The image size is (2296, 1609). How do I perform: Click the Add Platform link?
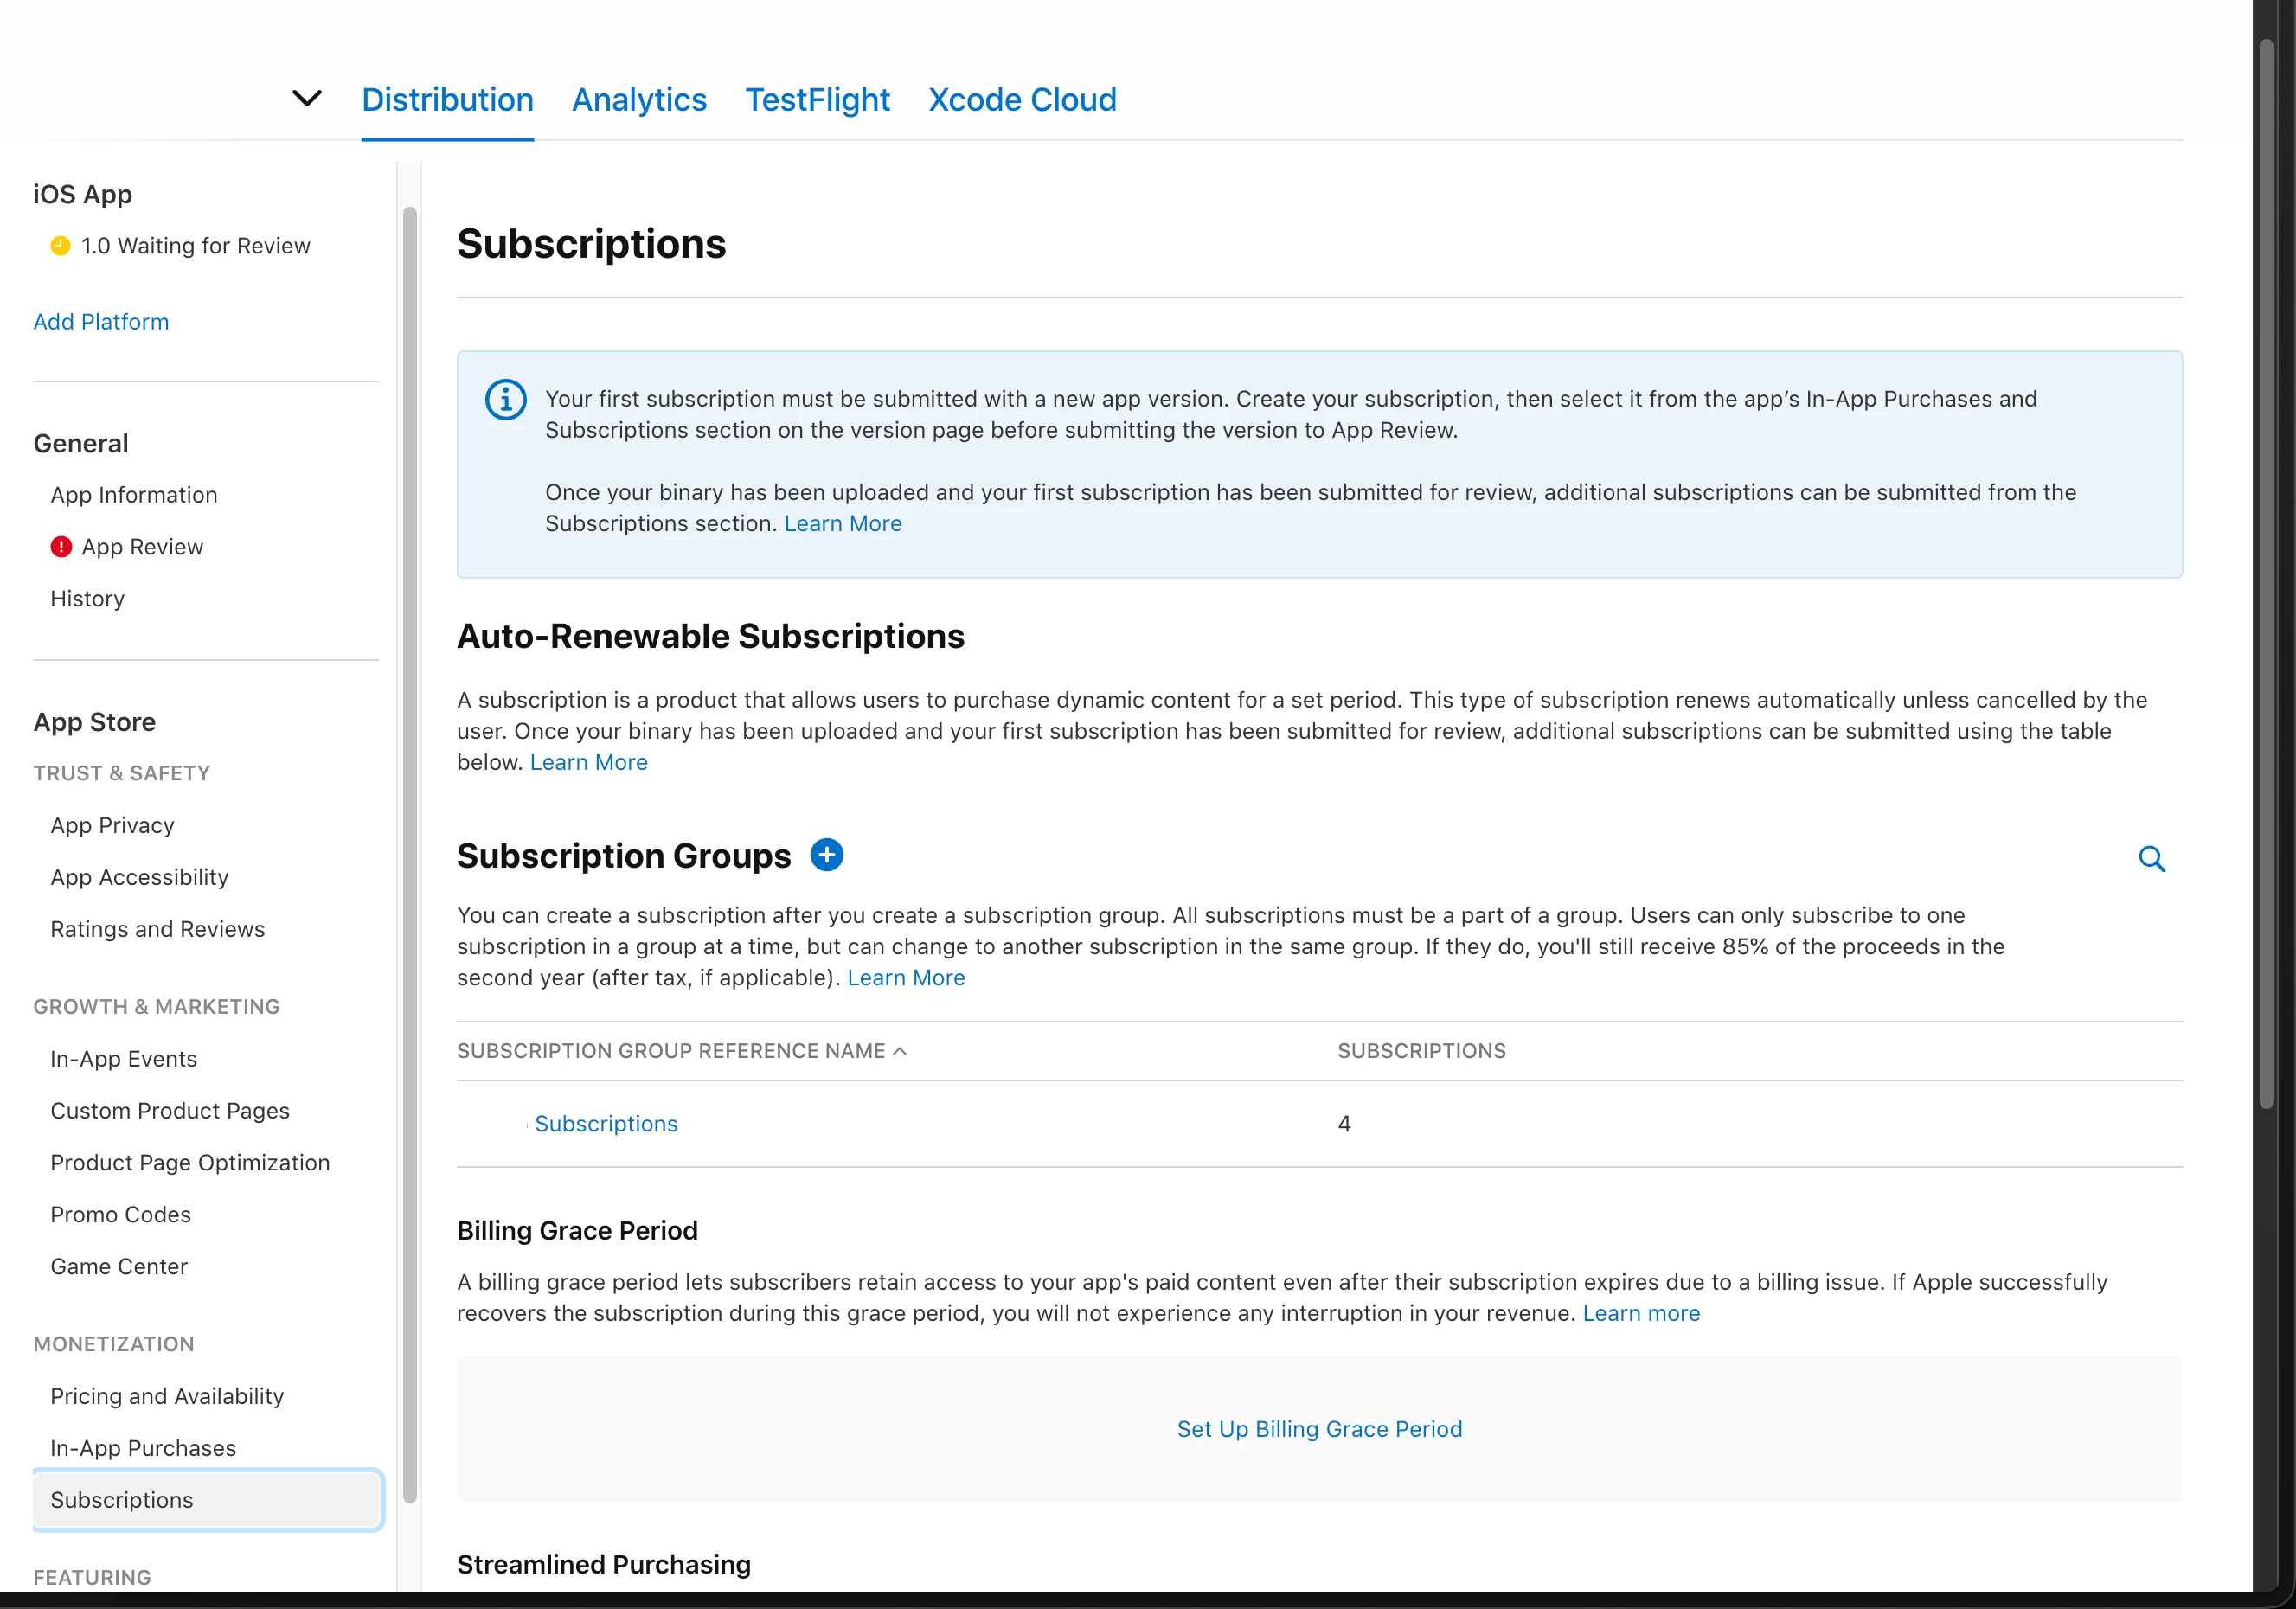tap(101, 322)
